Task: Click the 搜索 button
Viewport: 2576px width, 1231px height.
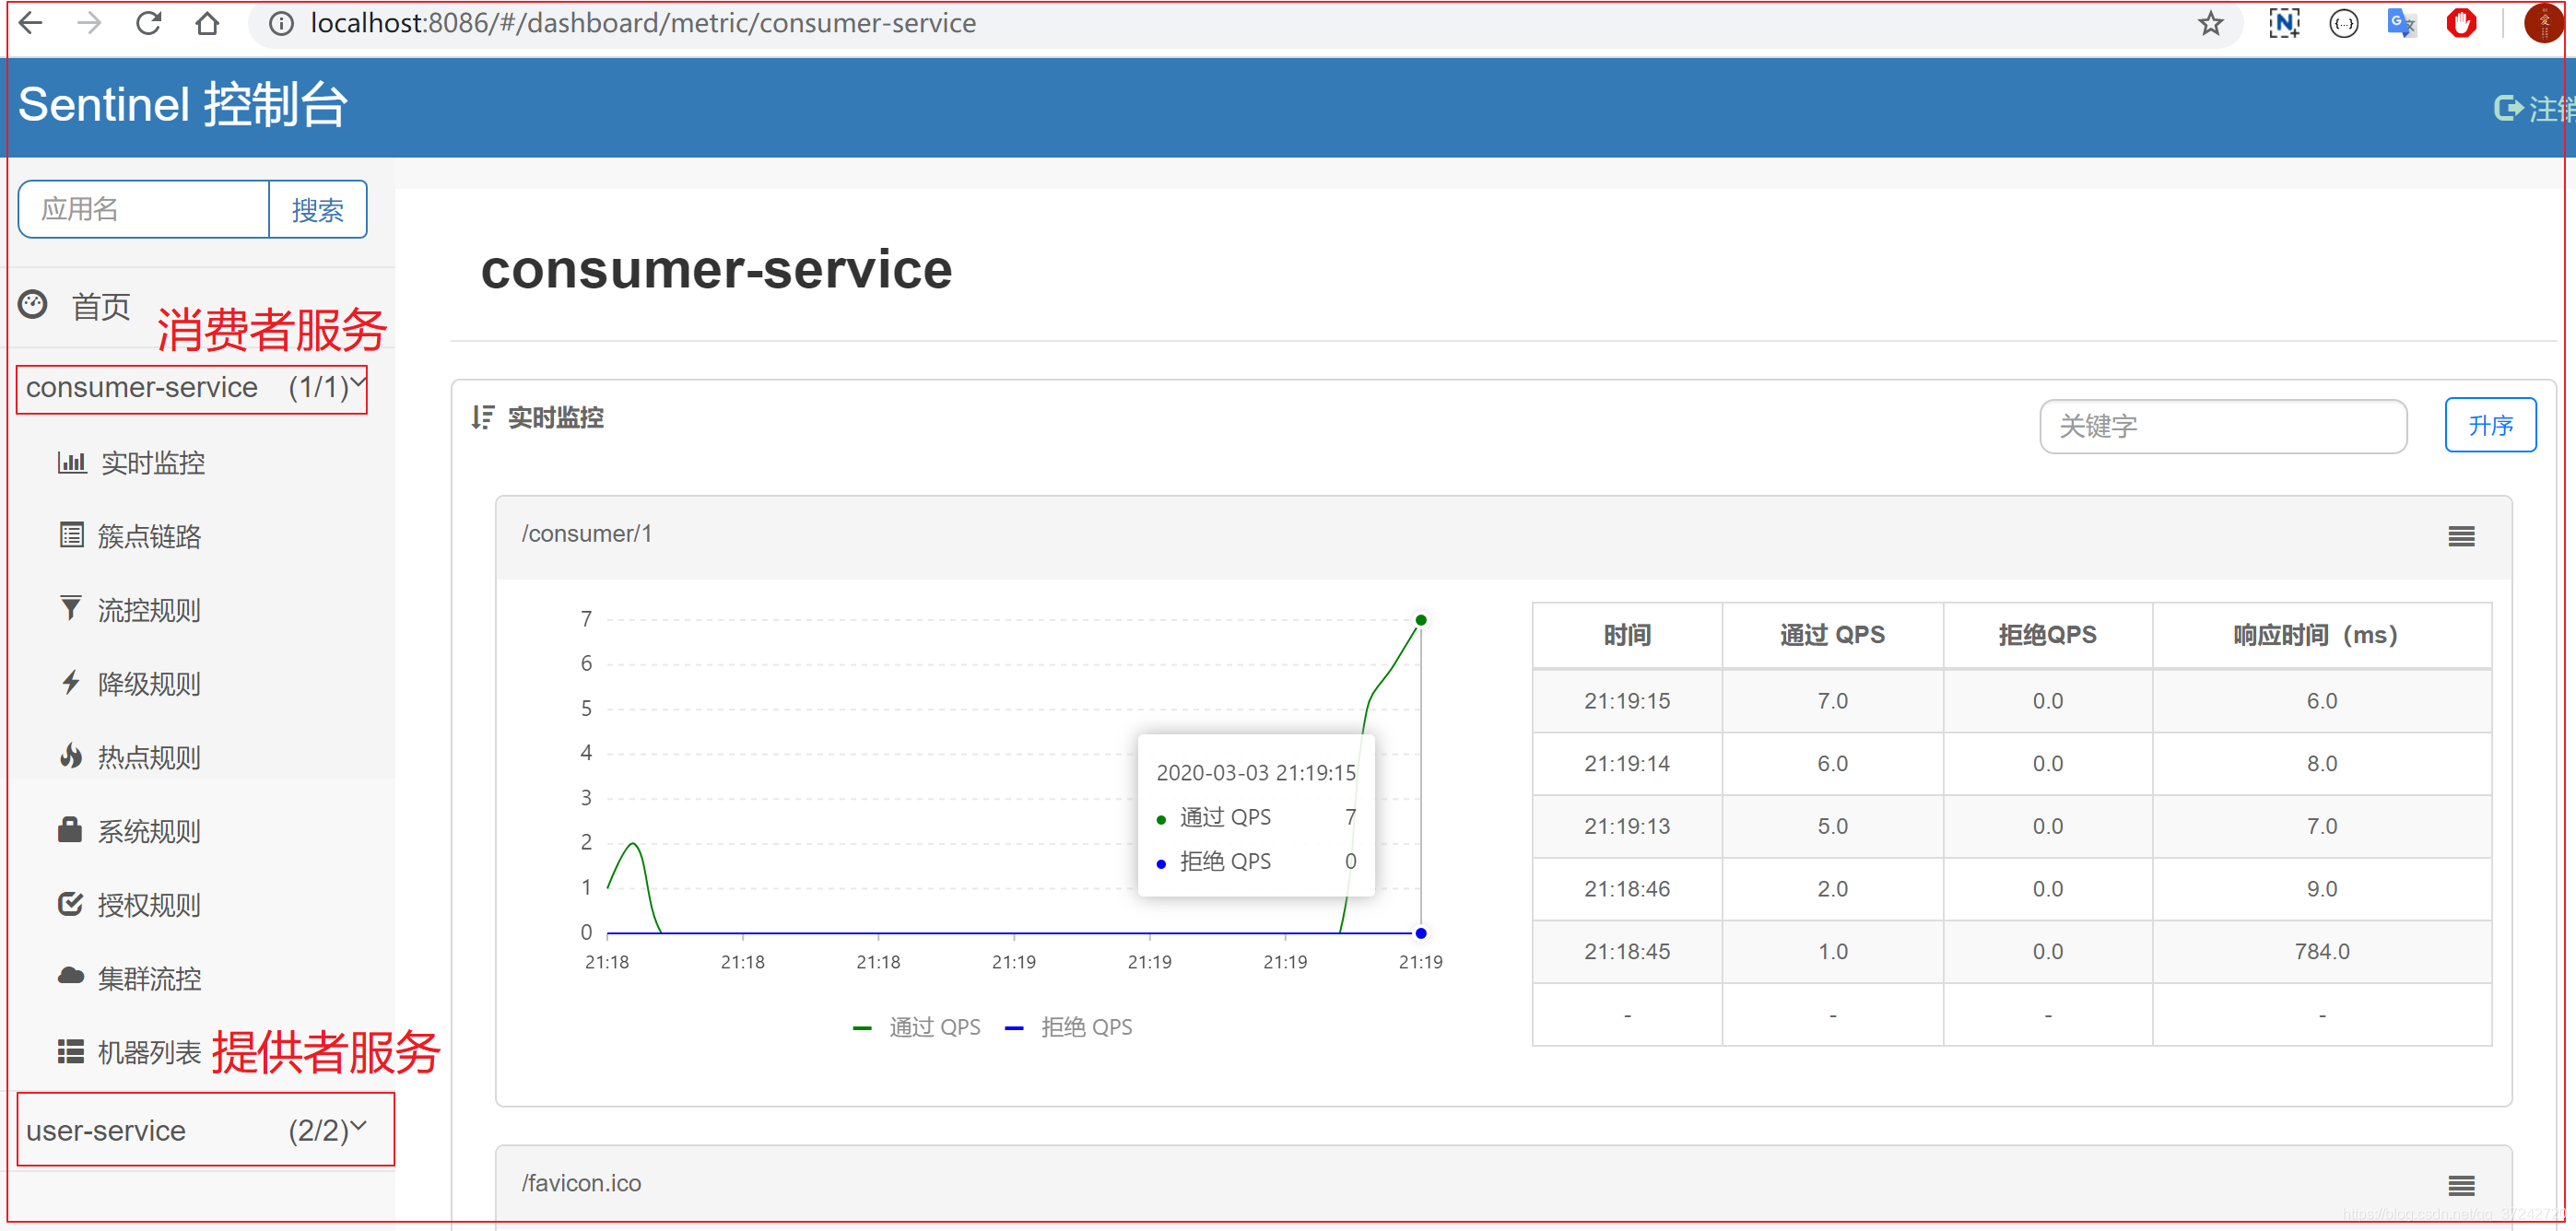Action: (x=318, y=209)
